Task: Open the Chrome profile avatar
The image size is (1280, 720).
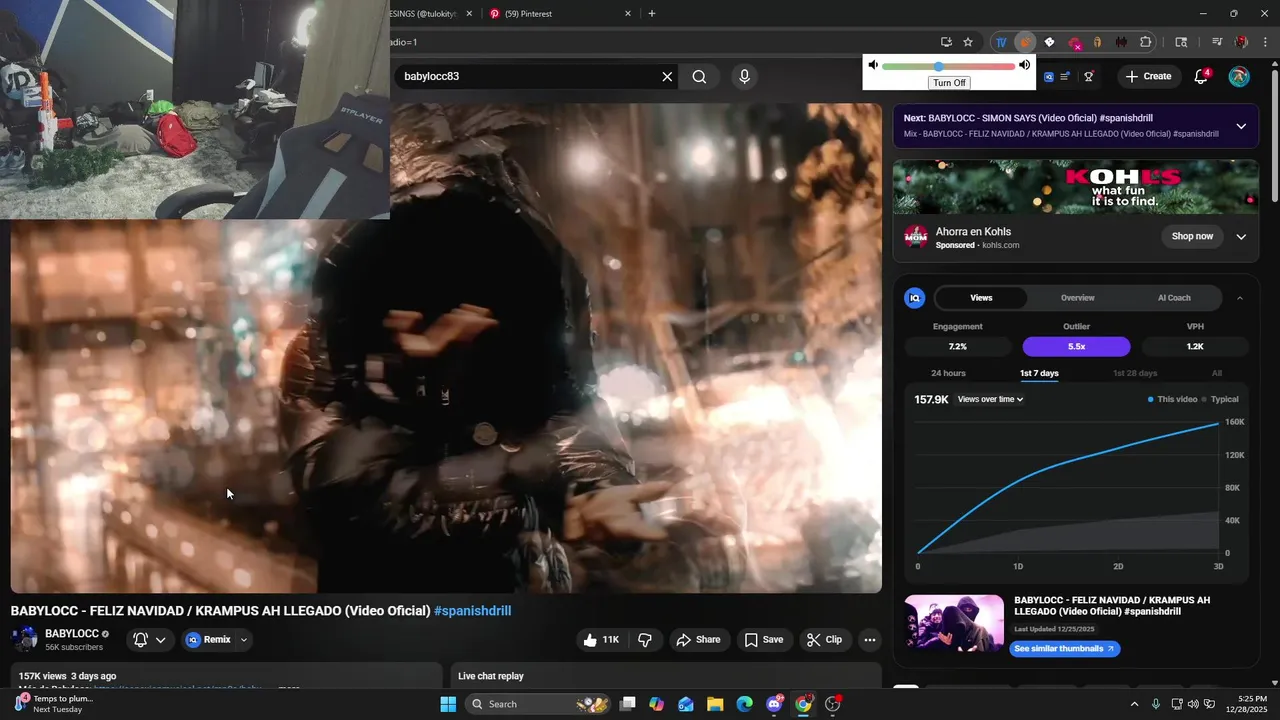Action: (1241, 42)
